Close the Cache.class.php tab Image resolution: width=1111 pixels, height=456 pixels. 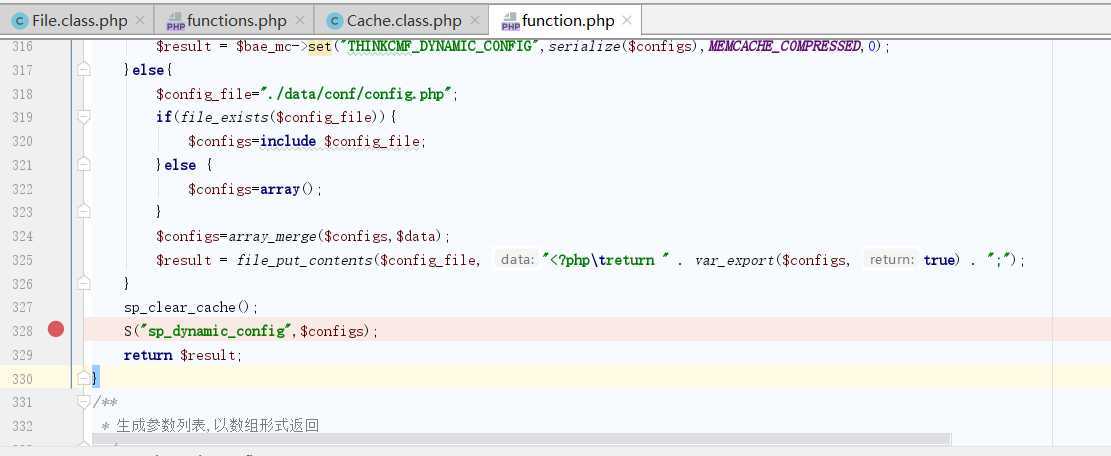tap(475, 21)
